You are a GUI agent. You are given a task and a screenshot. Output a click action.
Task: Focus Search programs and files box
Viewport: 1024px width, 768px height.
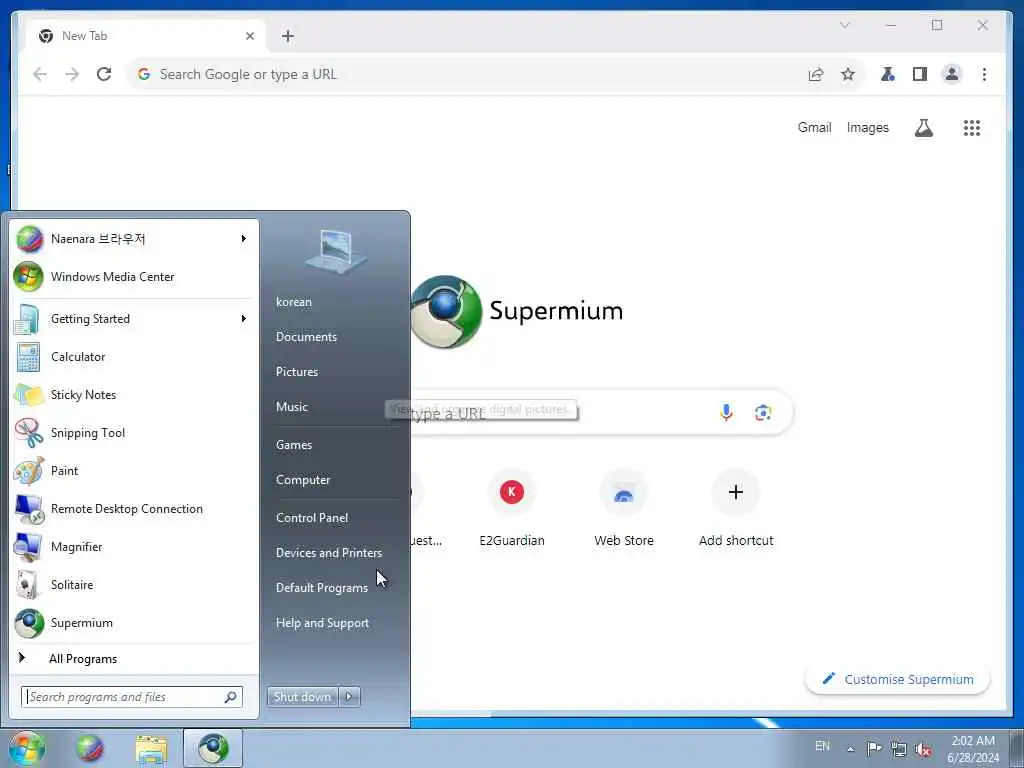click(132, 697)
